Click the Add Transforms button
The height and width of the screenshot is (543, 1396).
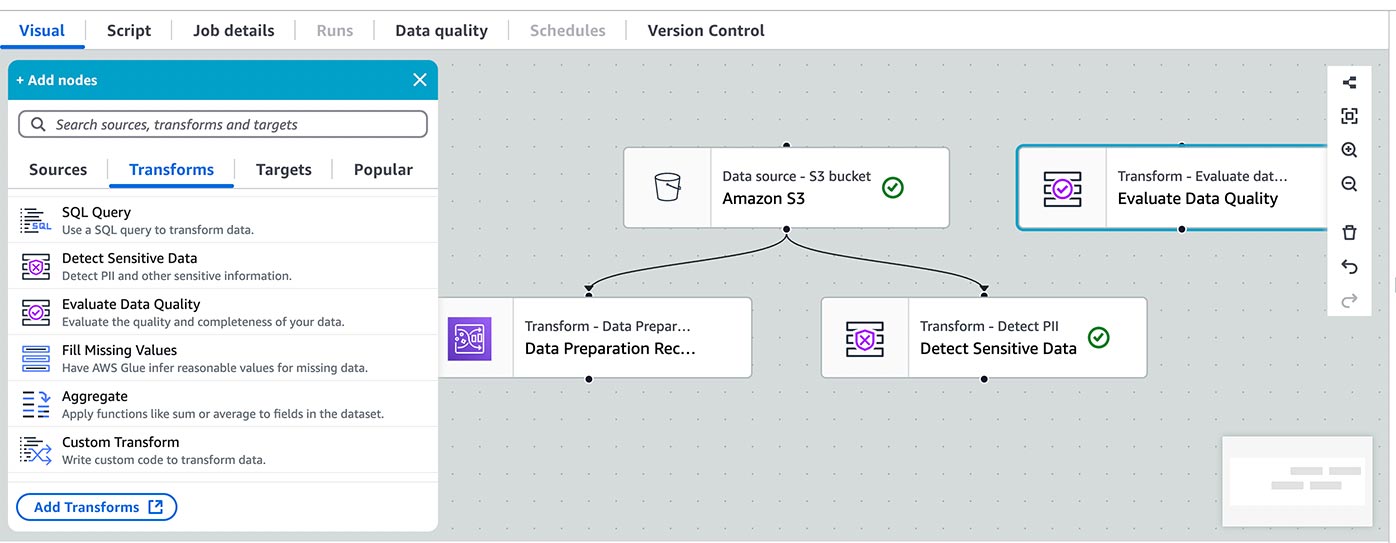point(96,507)
